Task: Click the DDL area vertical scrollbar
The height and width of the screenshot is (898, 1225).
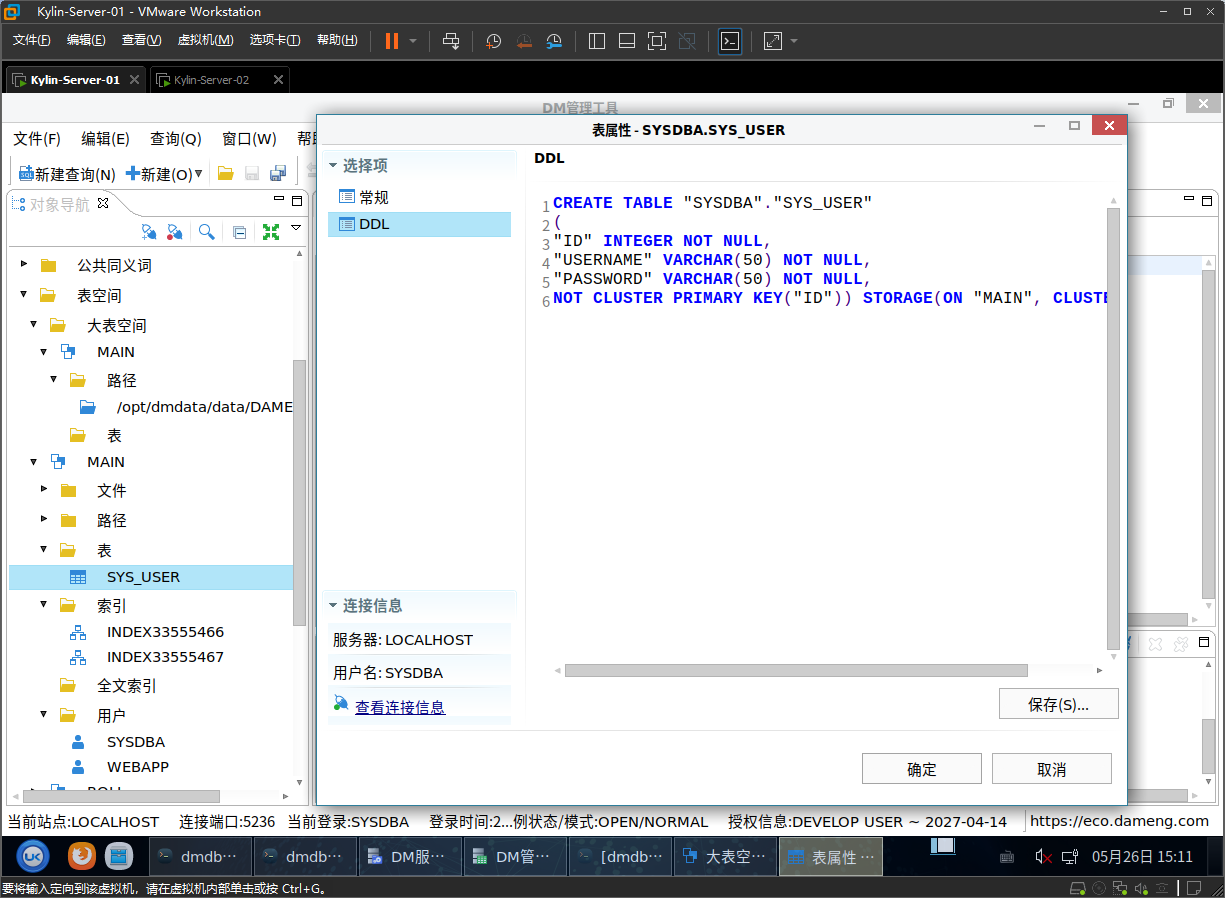Action: pos(1113,430)
